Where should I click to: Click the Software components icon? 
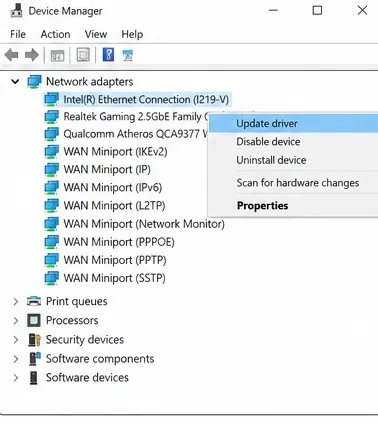click(34, 359)
